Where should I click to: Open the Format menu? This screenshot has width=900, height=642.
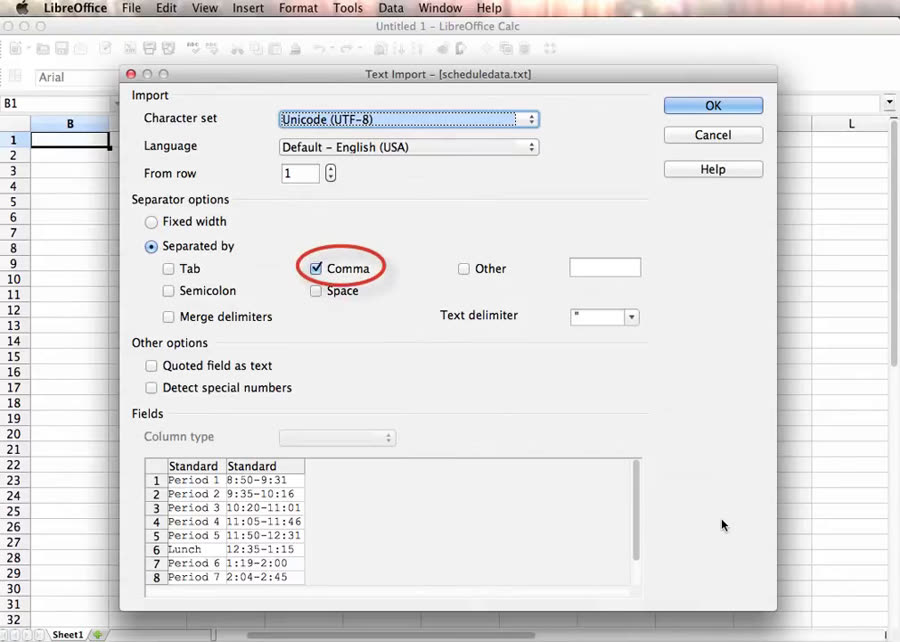pyautogui.click(x=298, y=8)
